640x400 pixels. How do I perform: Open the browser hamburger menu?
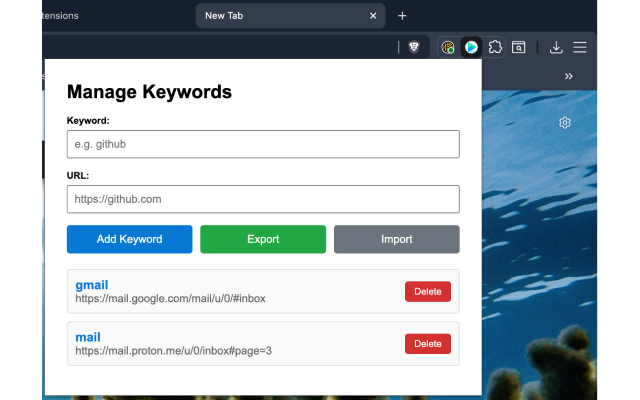(580, 47)
